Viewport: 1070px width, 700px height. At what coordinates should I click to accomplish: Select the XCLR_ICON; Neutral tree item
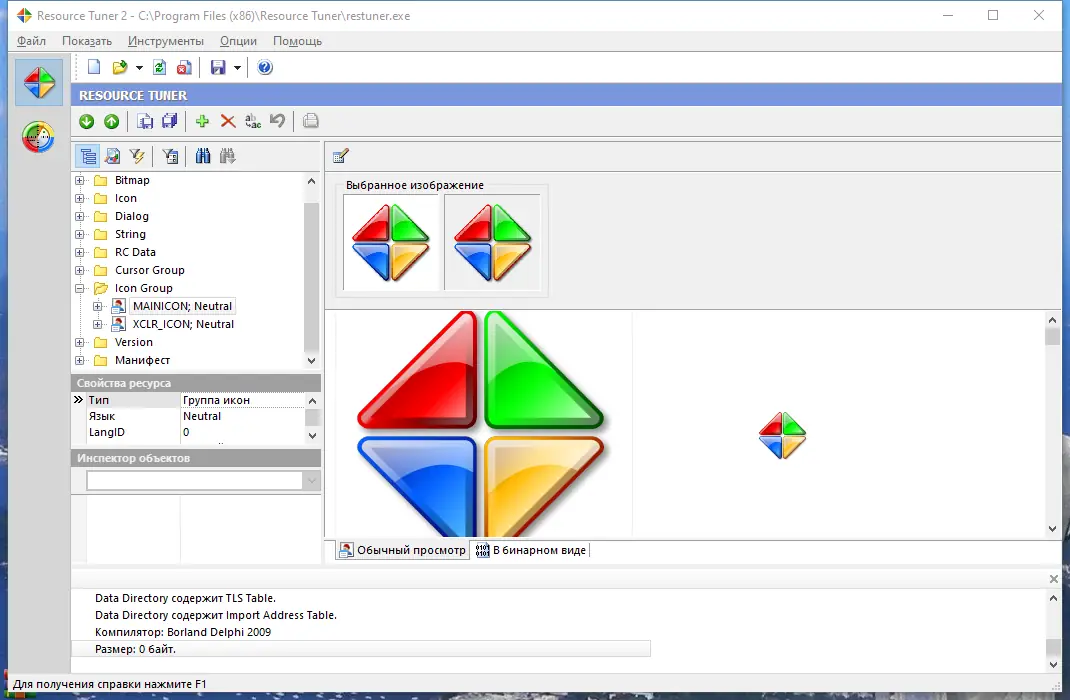point(183,324)
